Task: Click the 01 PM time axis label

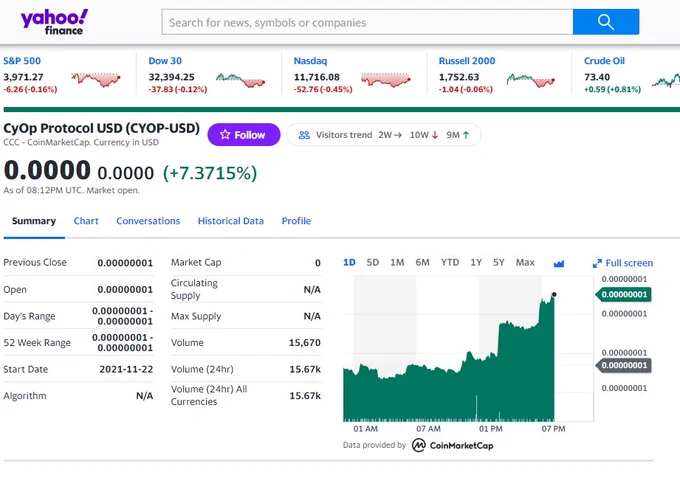Action: (x=491, y=429)
